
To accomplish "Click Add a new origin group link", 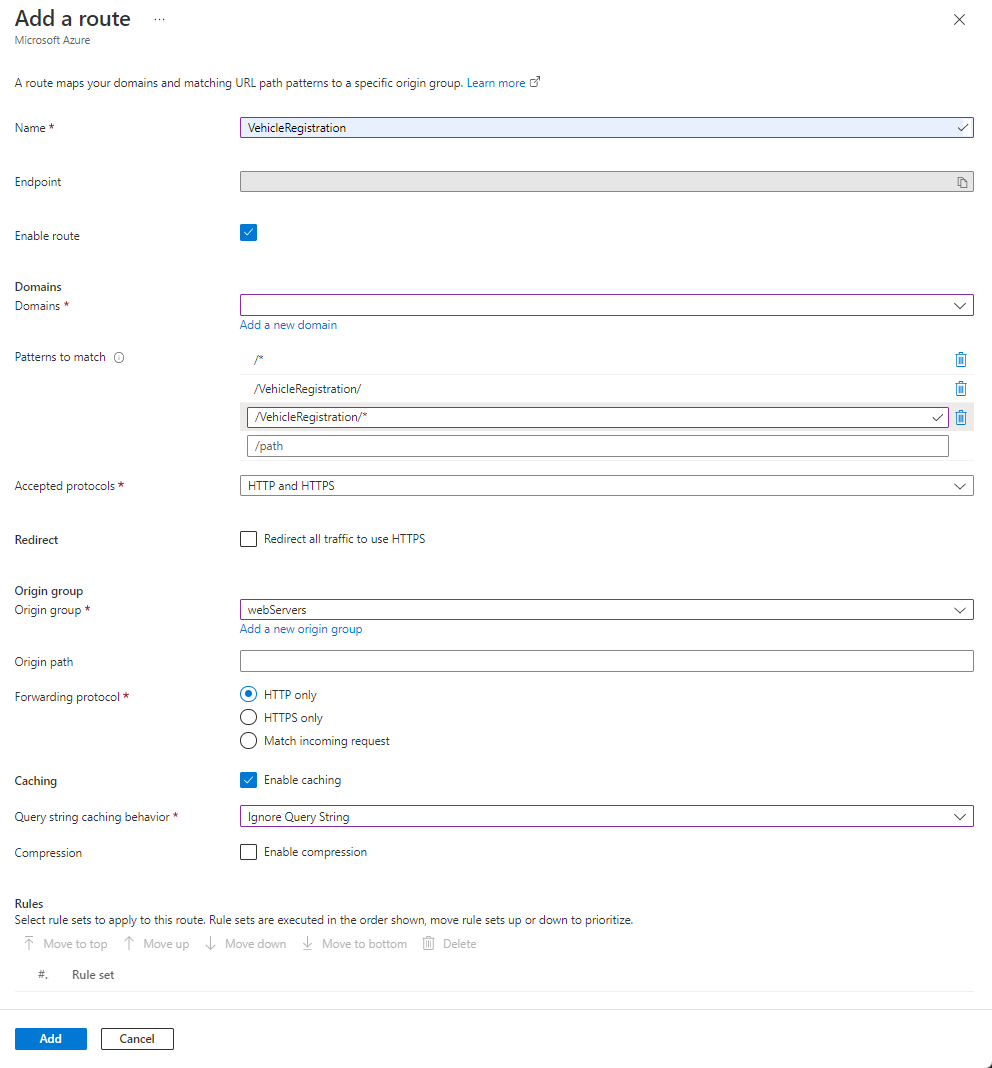I will pyautogui.click(x=300, y=629).
